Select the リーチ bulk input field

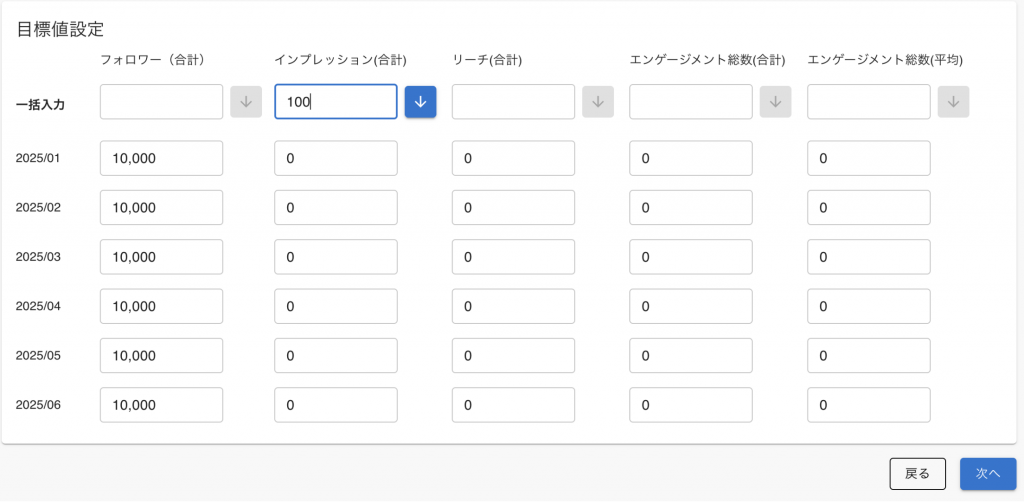point(513,102)
